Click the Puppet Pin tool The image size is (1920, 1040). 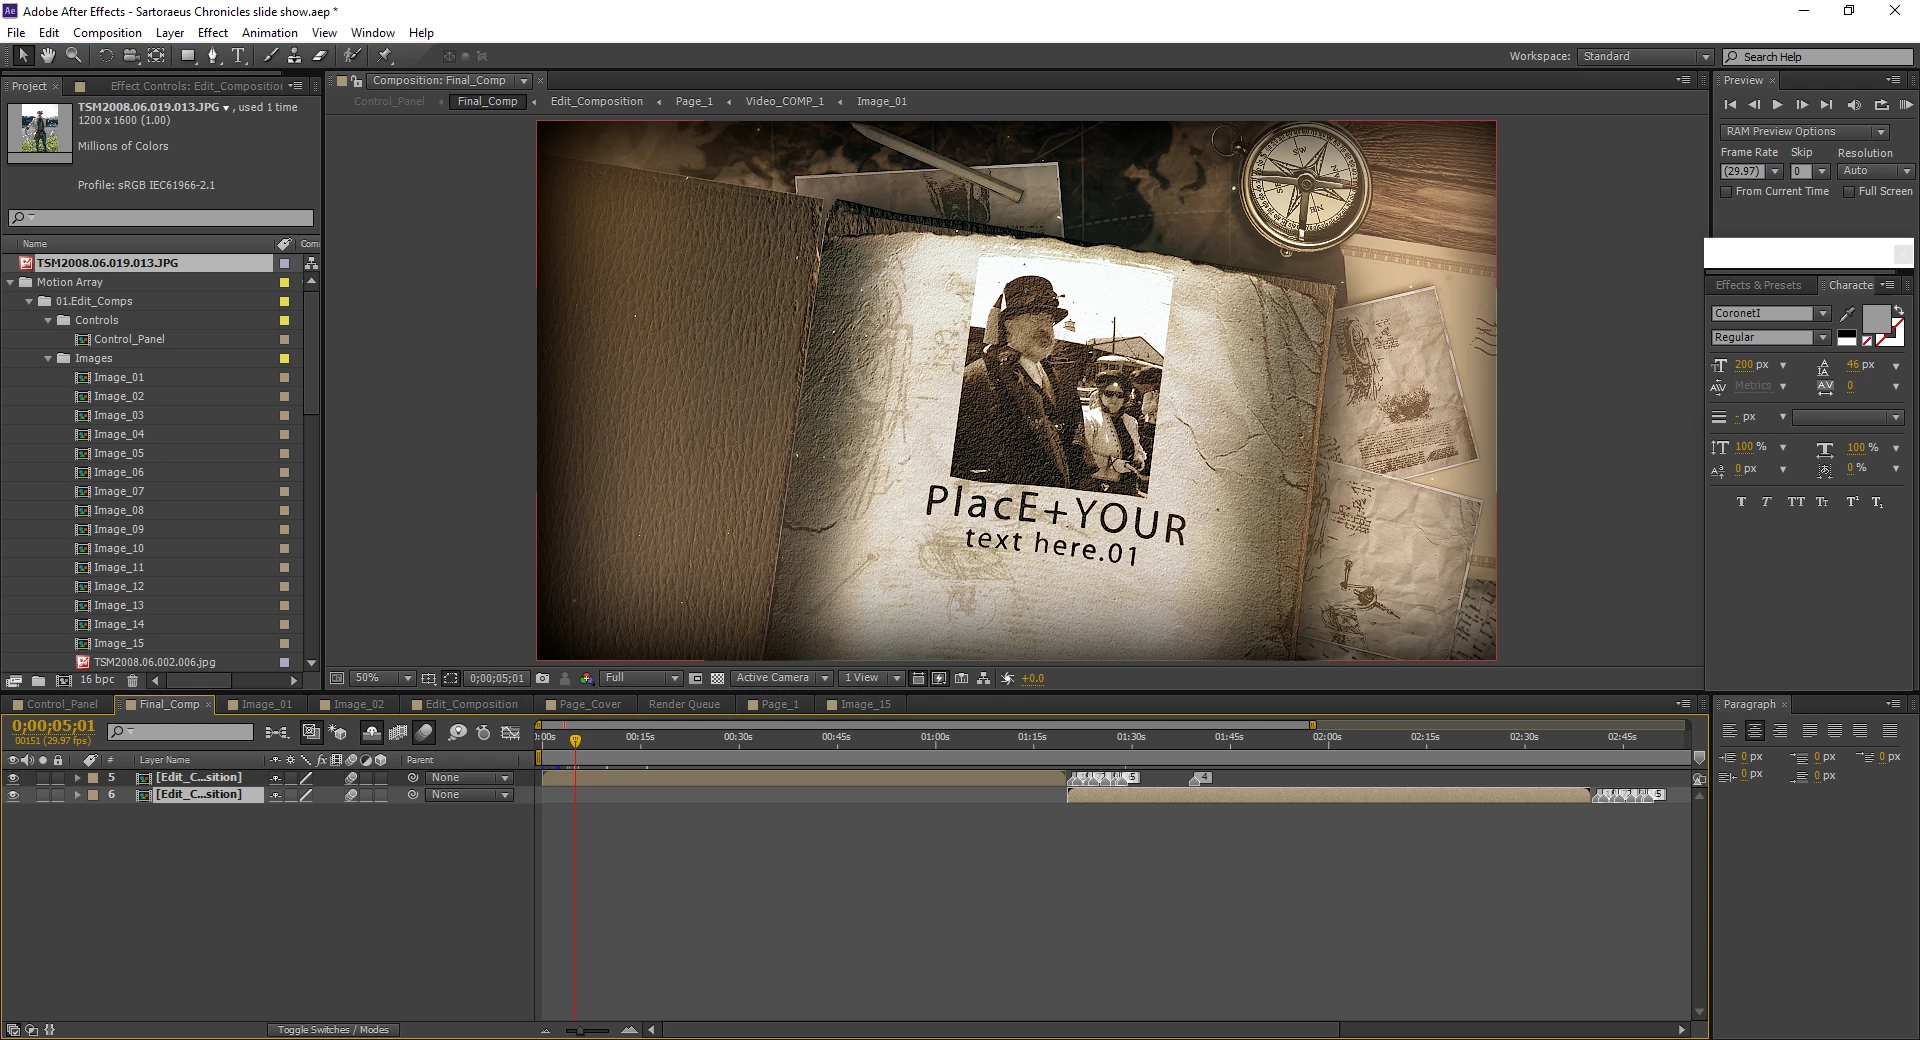(385, 56)
